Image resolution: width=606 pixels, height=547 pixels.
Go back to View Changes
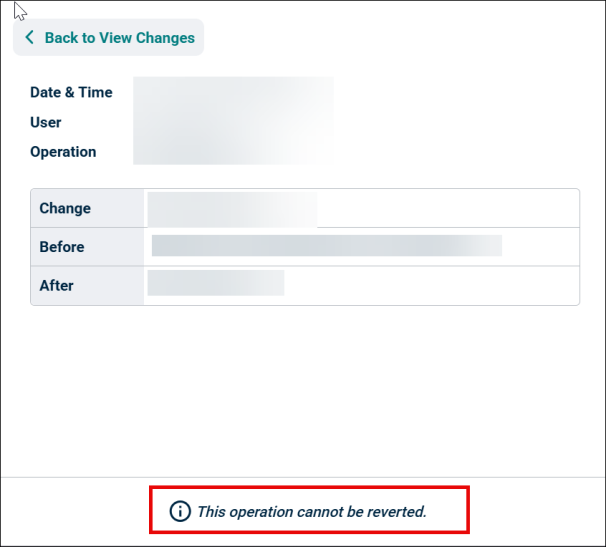[x=109, y=38]
